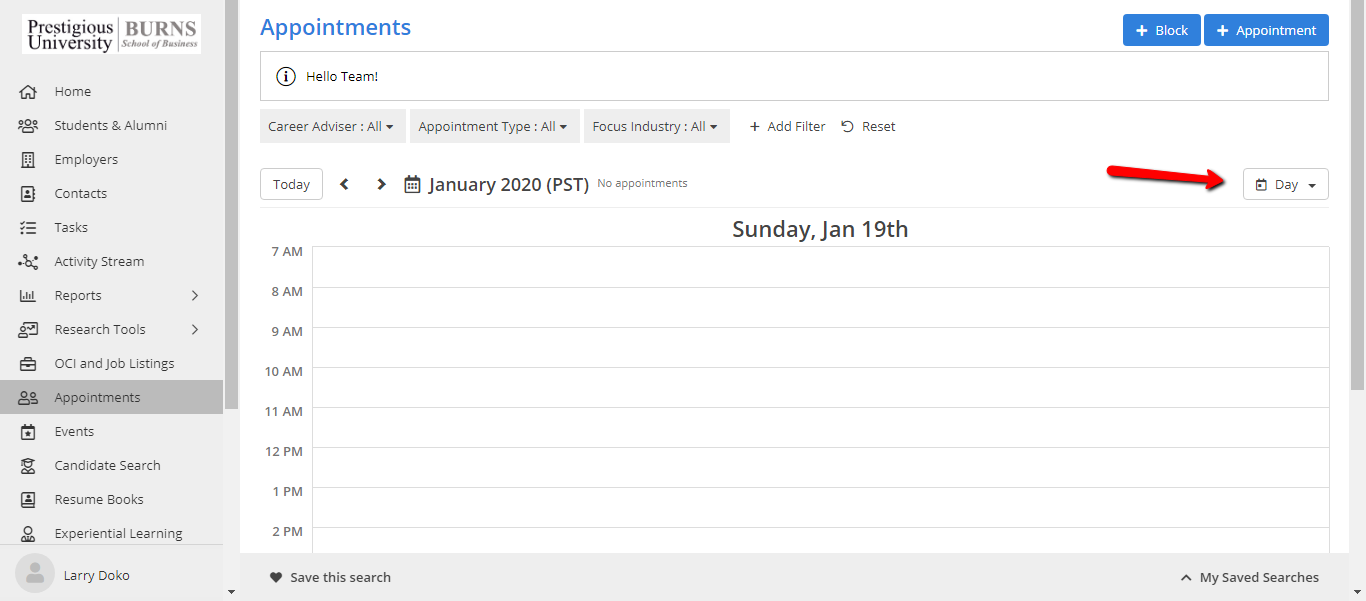The width and height of the screenshot is (1366, 601).
Task: Open Candidate Search in the sidebar
Action: click(x=107, y=466)
